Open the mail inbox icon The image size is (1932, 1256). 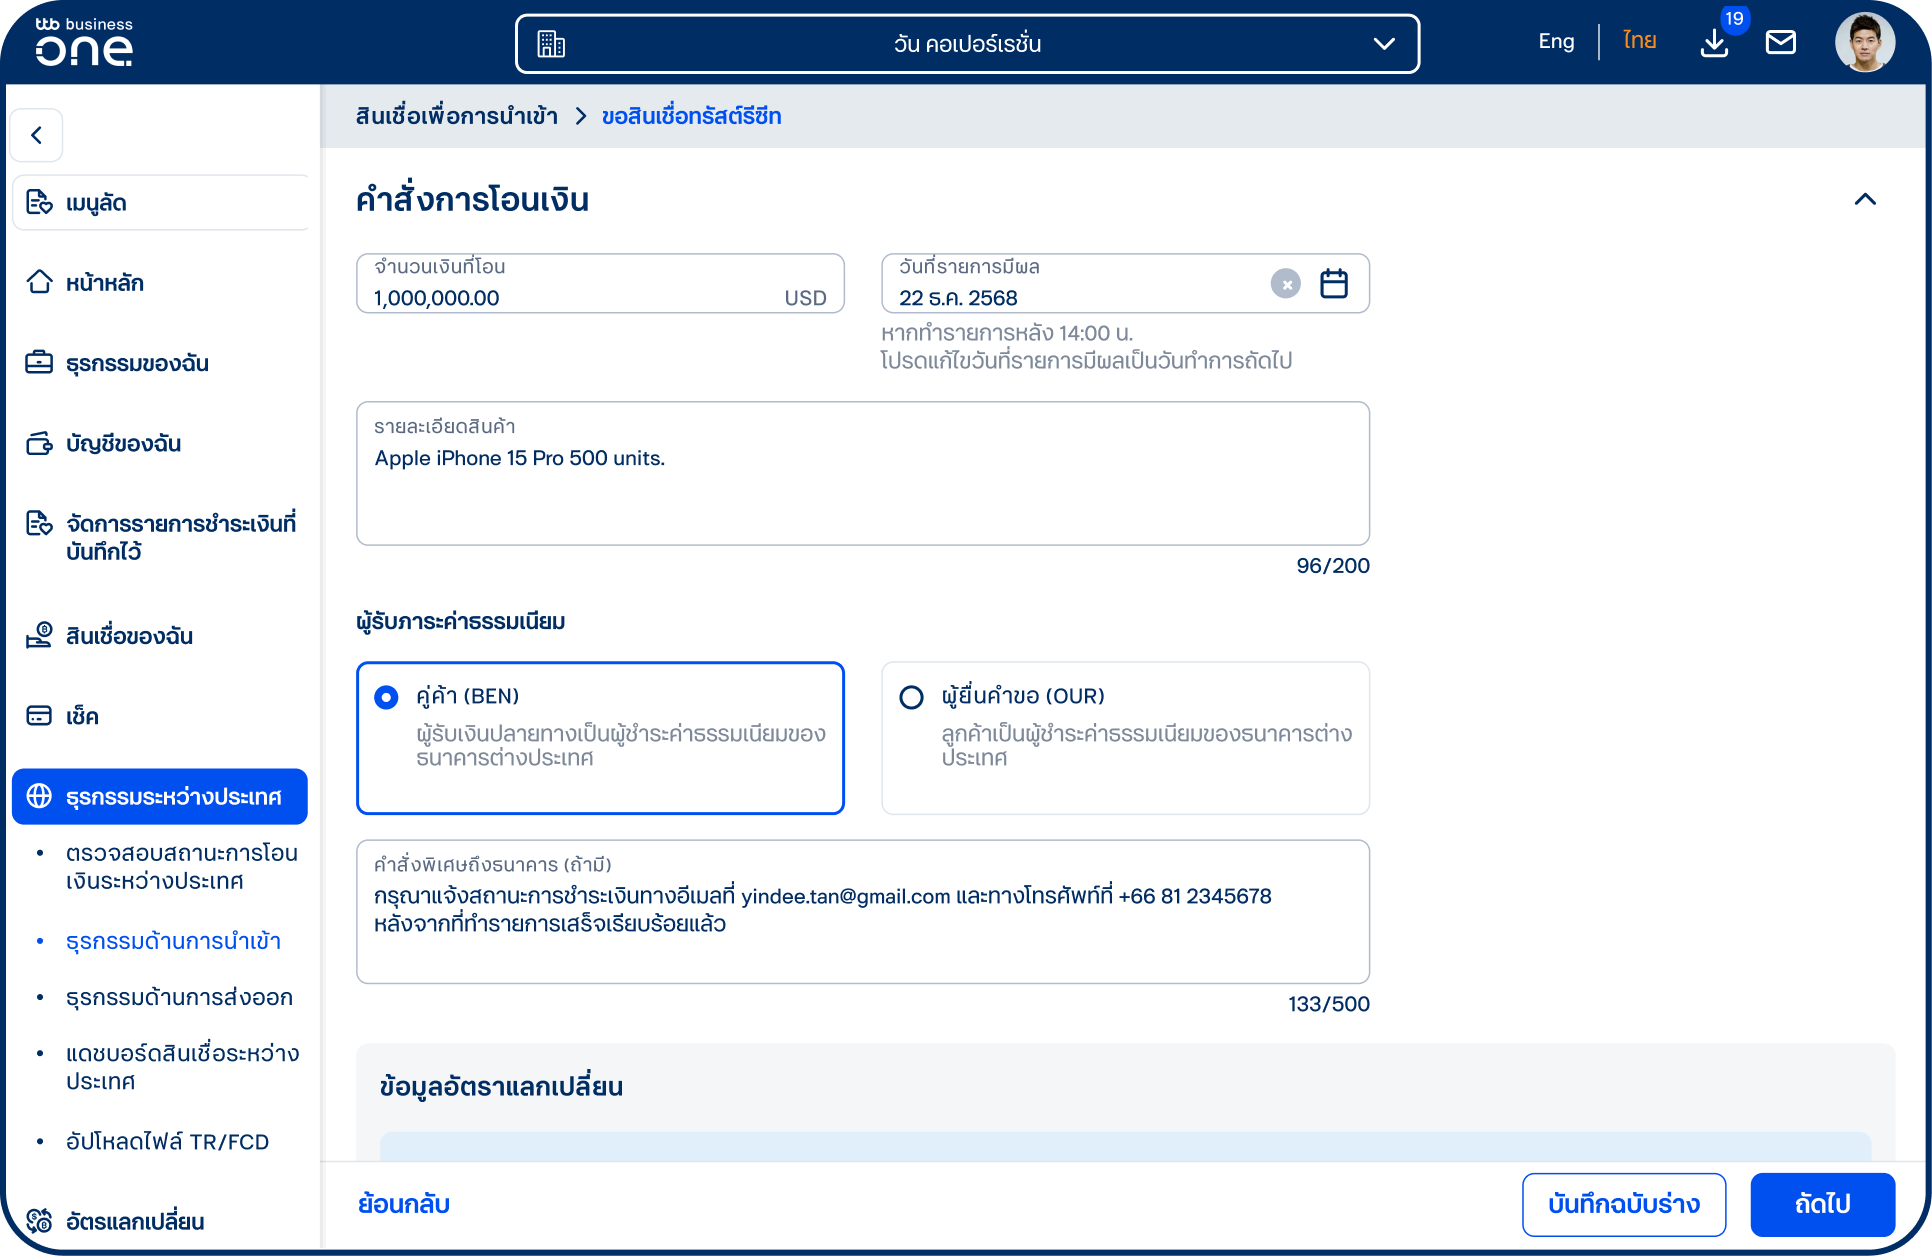(x=1780, y=42)
